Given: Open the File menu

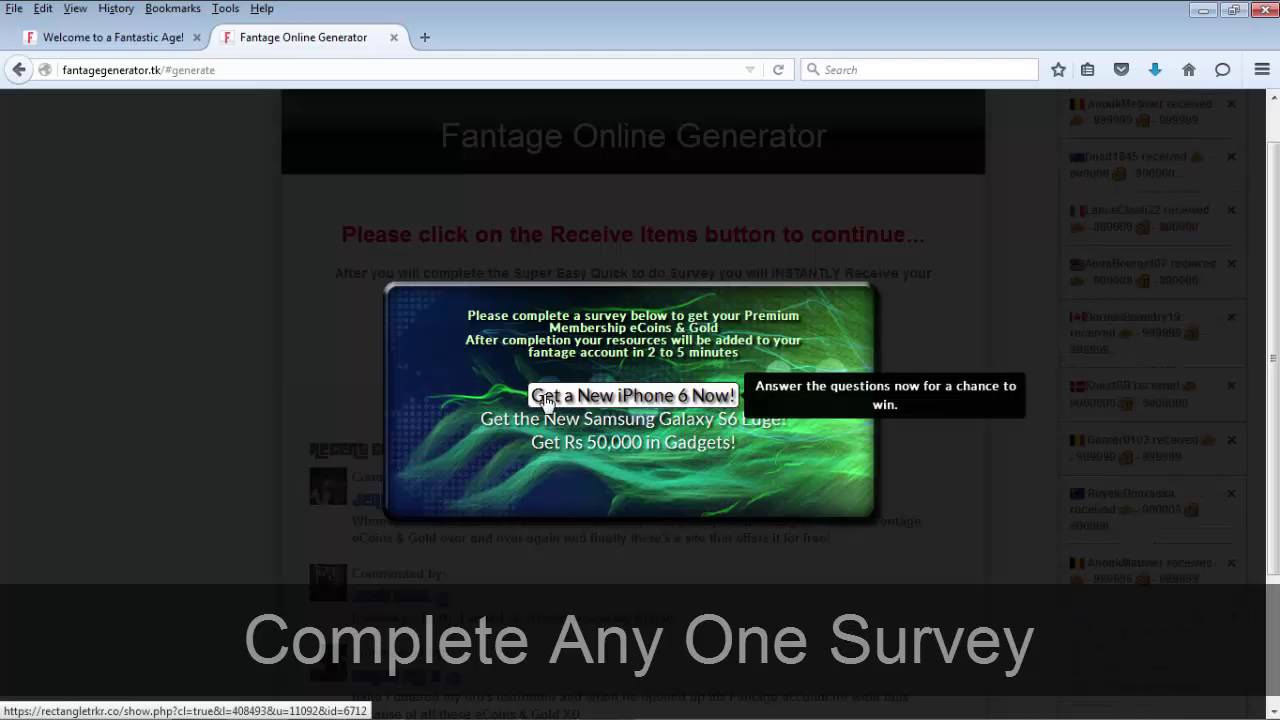Looking at the screenshot, I should (13, 8).
